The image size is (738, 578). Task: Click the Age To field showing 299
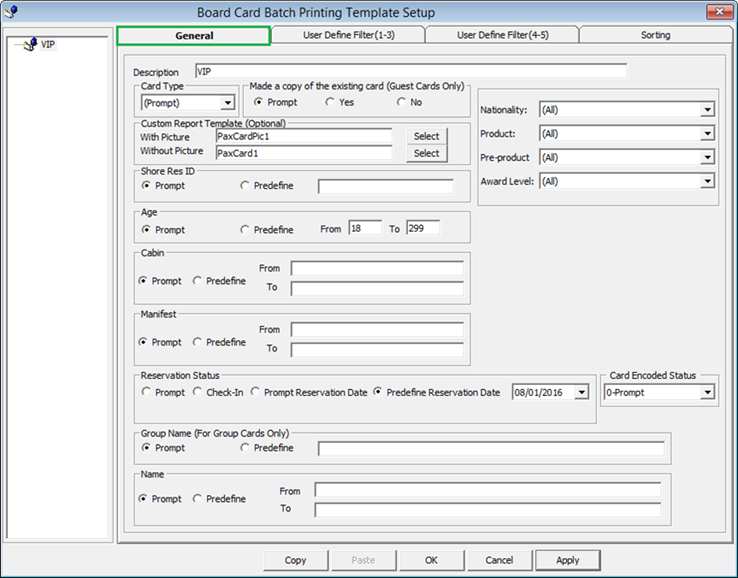pyautogui.click(x=423, y=228)
